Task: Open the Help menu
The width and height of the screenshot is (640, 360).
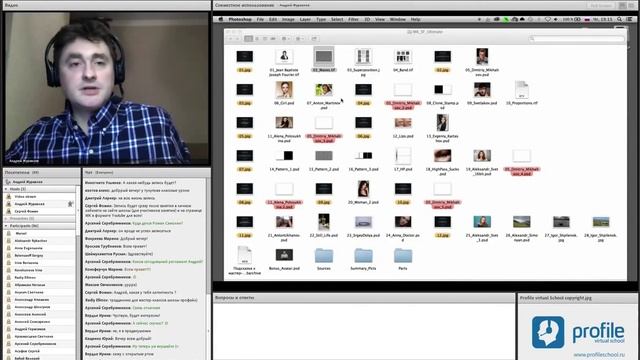Action: coord(415,19)
